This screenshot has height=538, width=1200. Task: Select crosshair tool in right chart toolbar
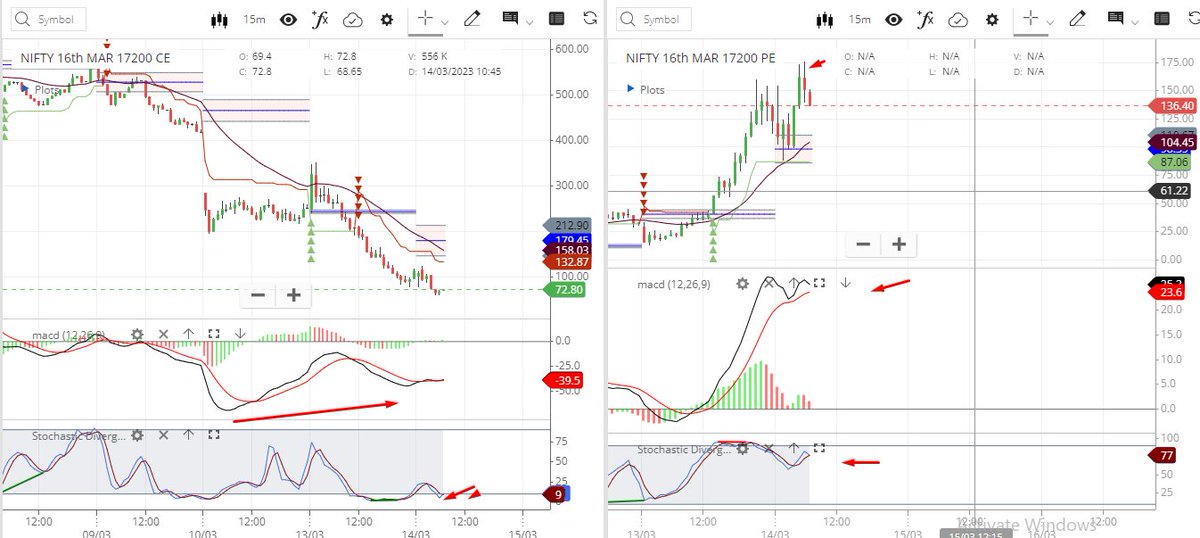click(1030, 19)
